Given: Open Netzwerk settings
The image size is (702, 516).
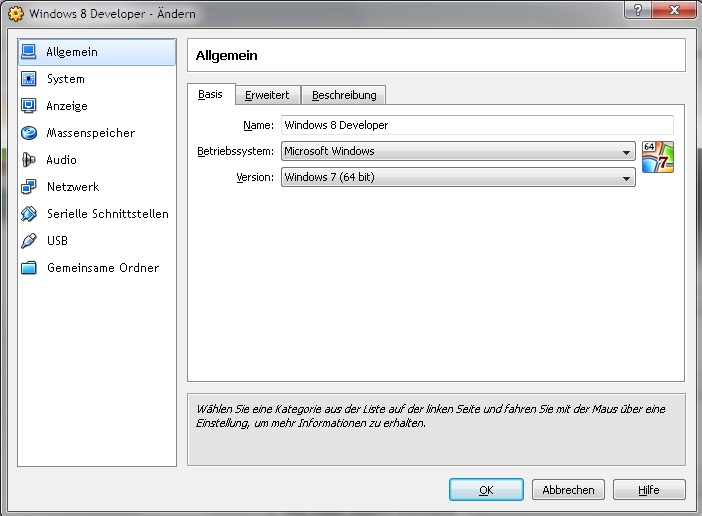Looking at the screenshot, I should (97, 187).
